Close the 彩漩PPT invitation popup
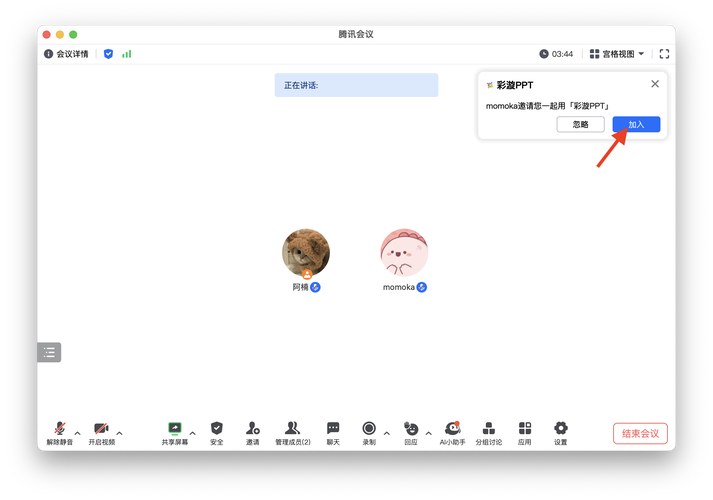Screen dimensions: 713x500 (655, 84)
